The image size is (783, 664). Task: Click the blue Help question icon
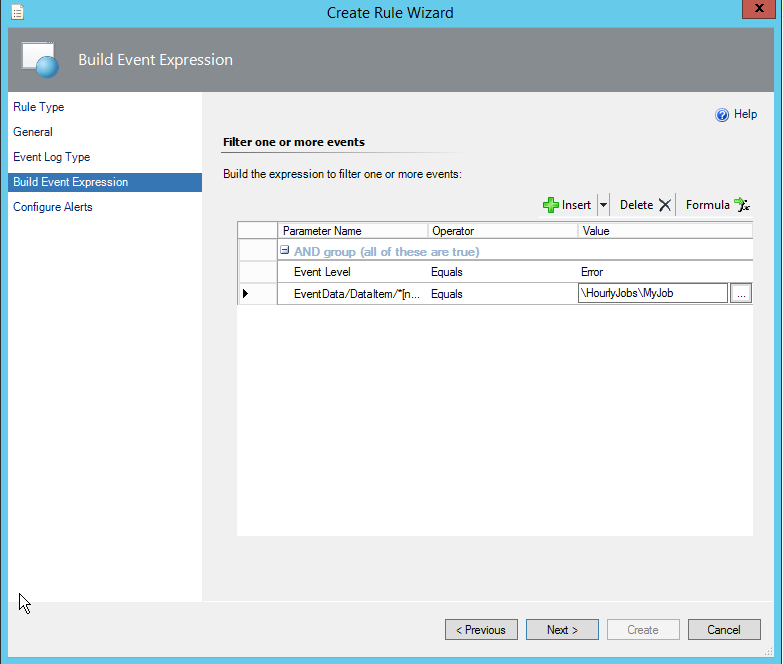coord(722,115)
